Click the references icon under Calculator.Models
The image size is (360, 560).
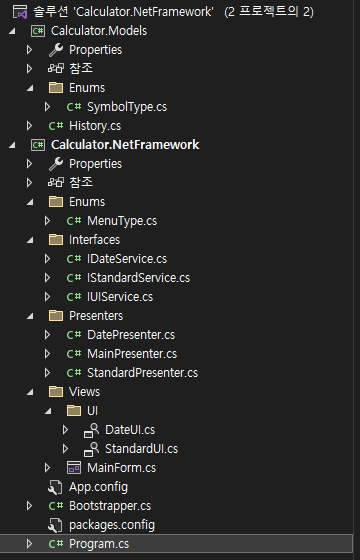click(56, 69)
